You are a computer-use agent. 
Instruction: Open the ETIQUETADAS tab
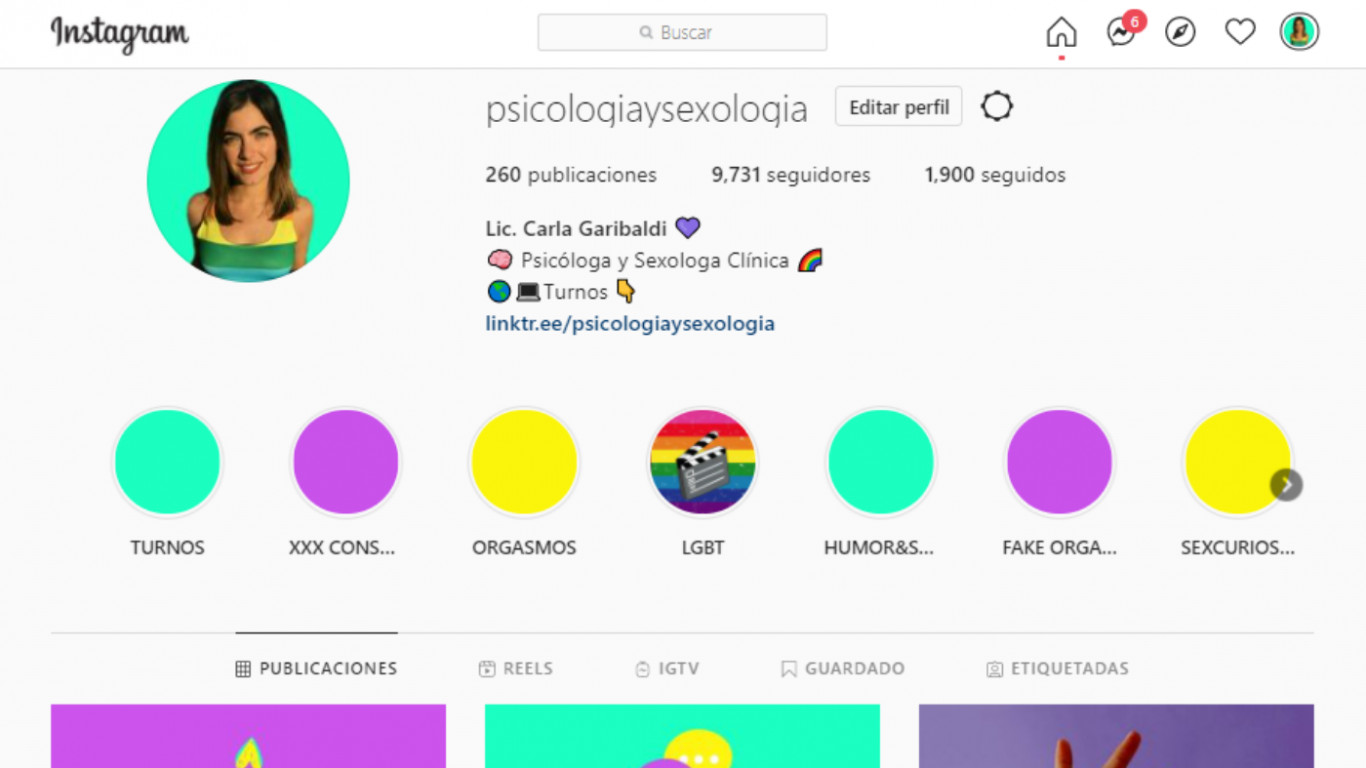tap(1058, 669)
